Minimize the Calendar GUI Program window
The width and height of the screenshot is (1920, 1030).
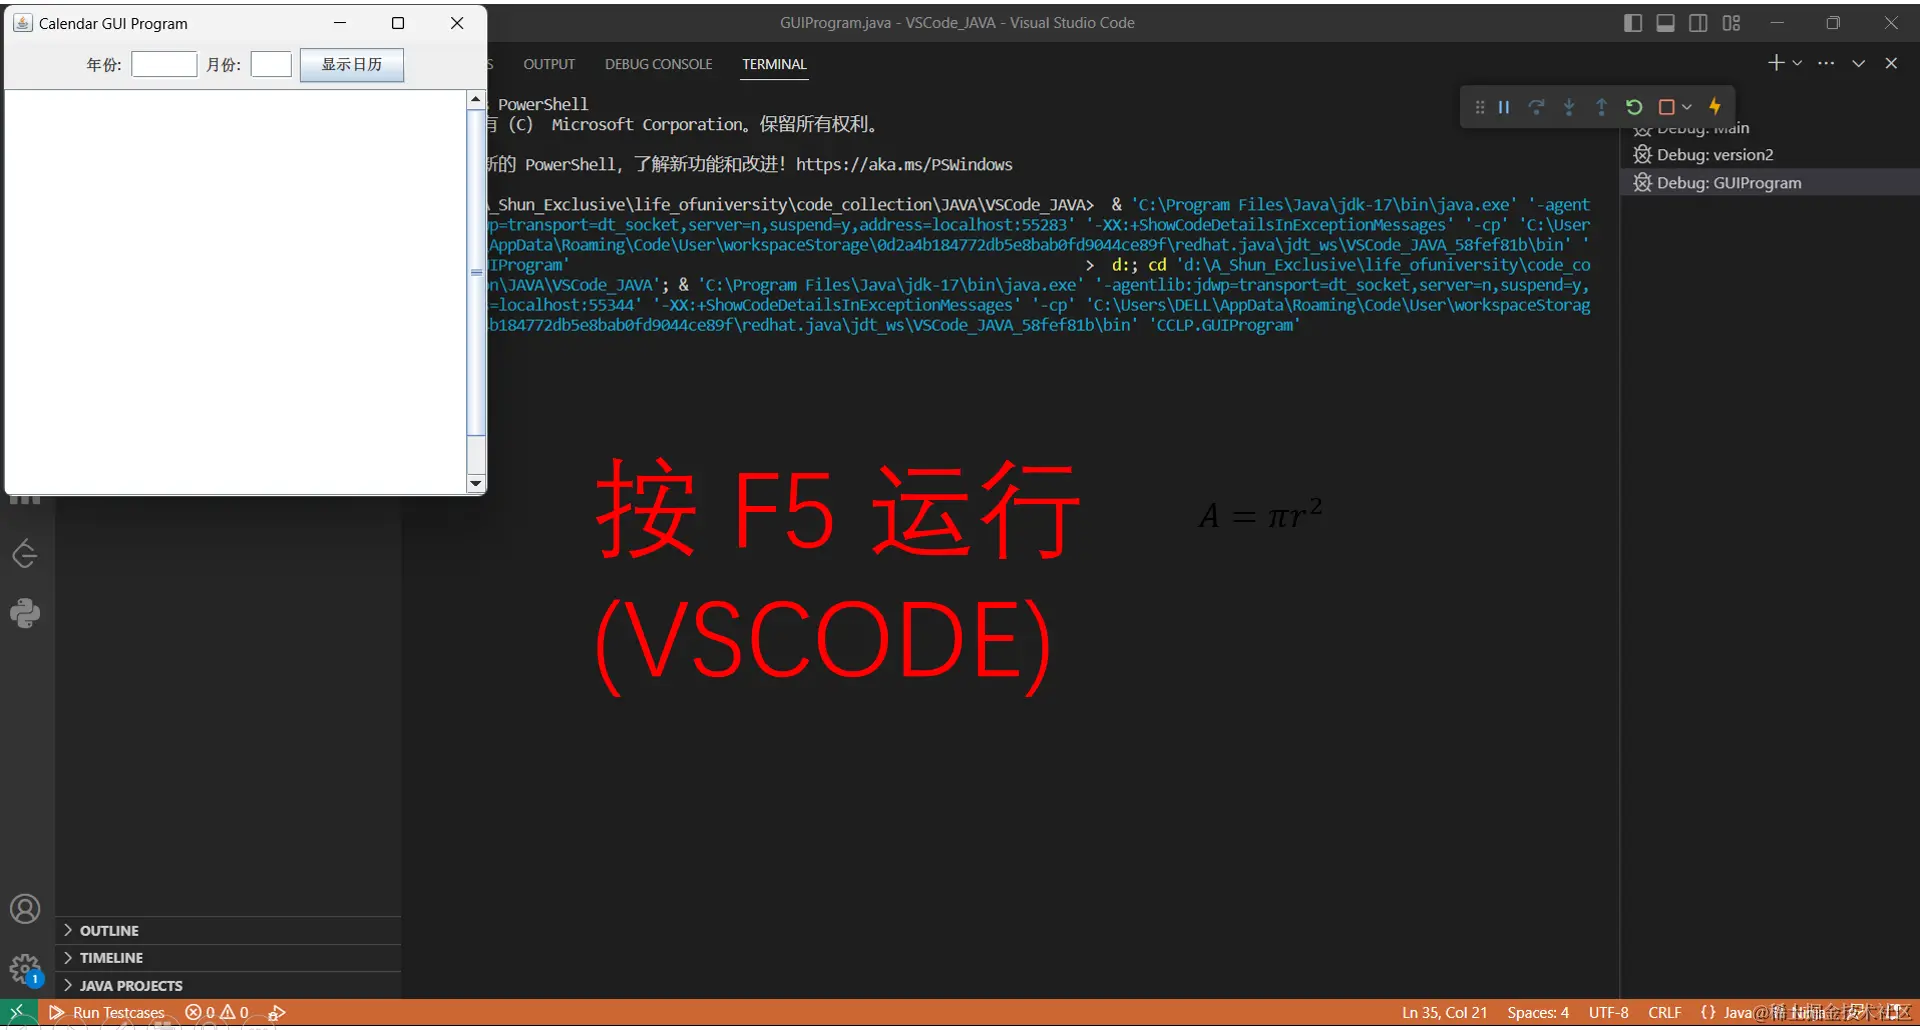pos(340,23)
